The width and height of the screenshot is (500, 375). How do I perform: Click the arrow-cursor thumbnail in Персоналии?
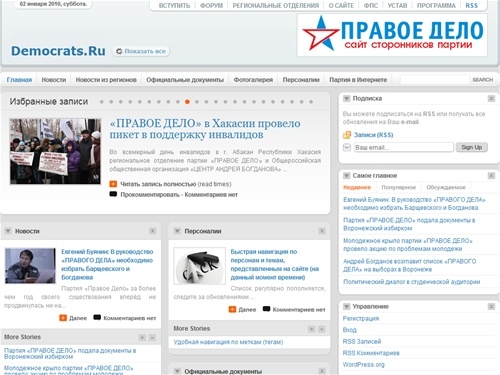pos(199,266)
